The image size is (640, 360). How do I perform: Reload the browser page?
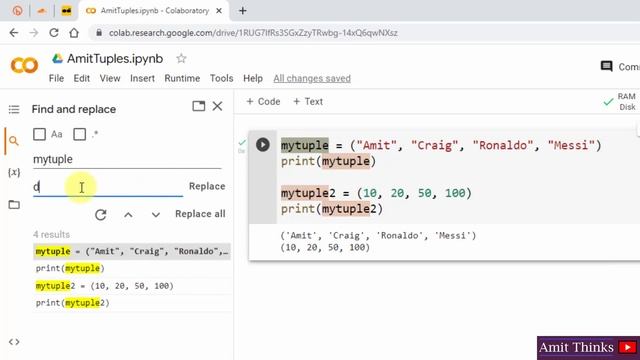tap(54, 33)
